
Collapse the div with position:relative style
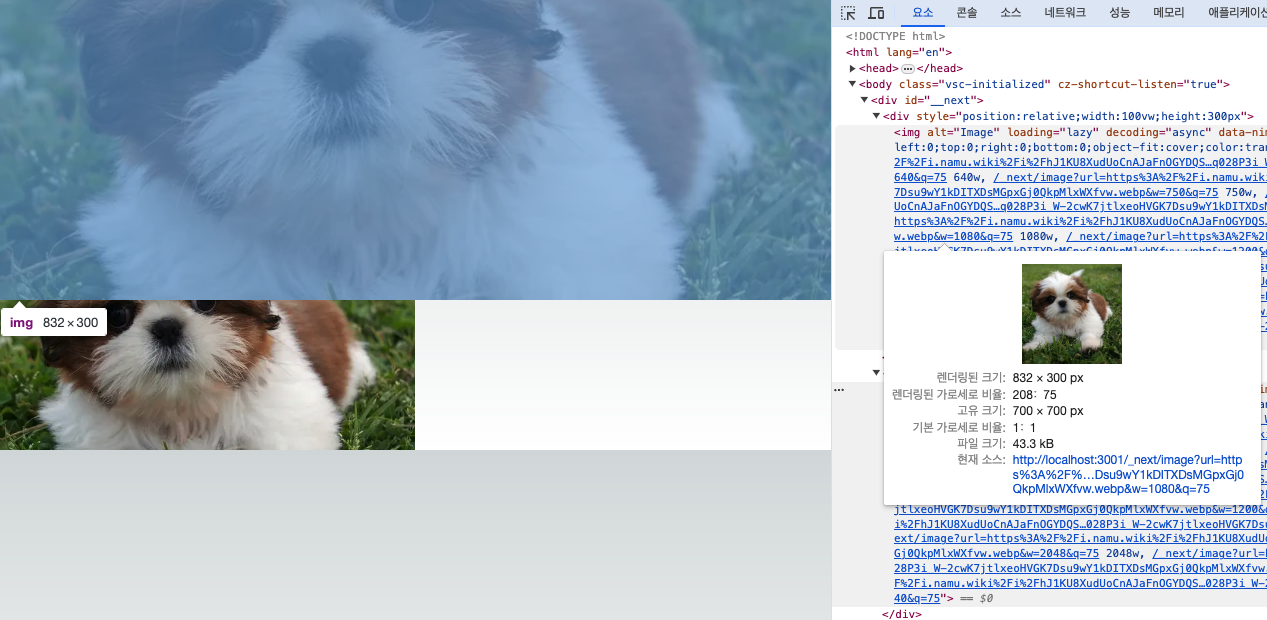point(876,116)
